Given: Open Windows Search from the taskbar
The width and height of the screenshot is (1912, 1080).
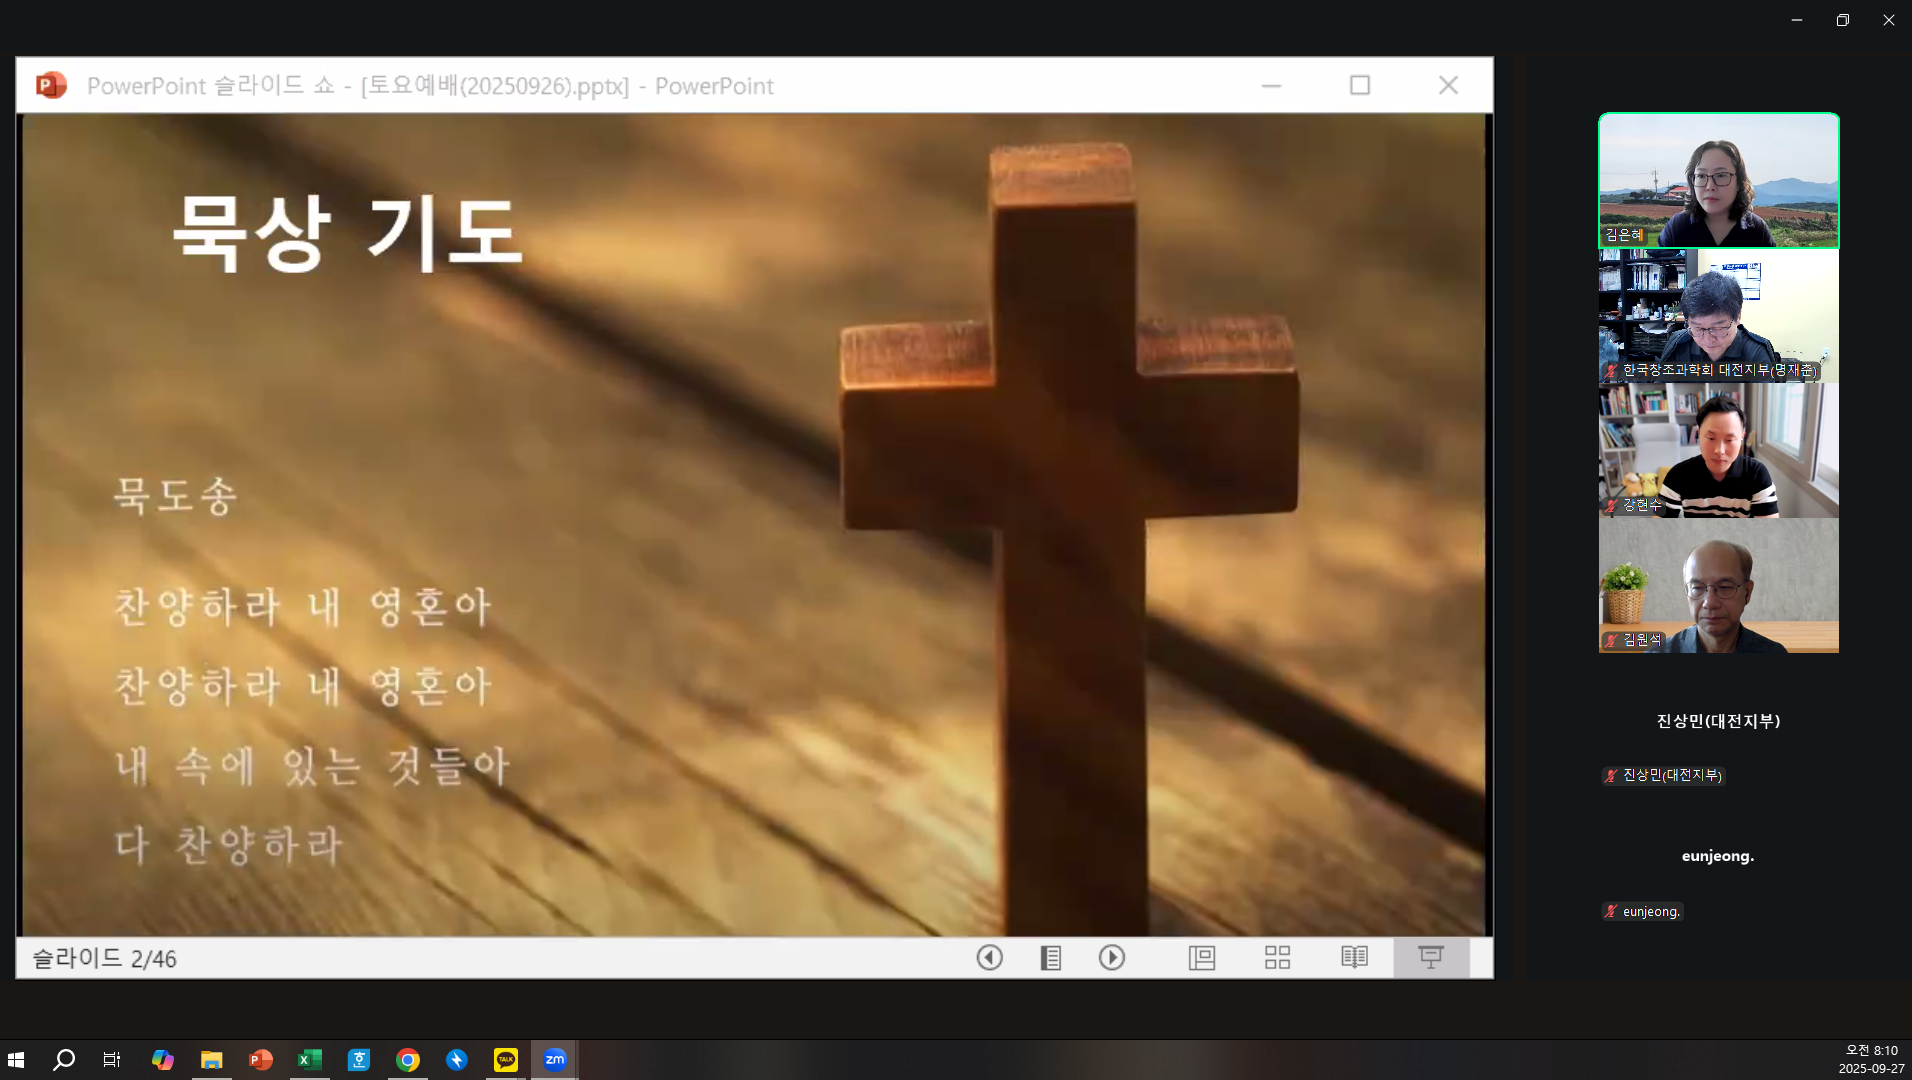Looking at the screenshot, I should tap(64, 1059).
